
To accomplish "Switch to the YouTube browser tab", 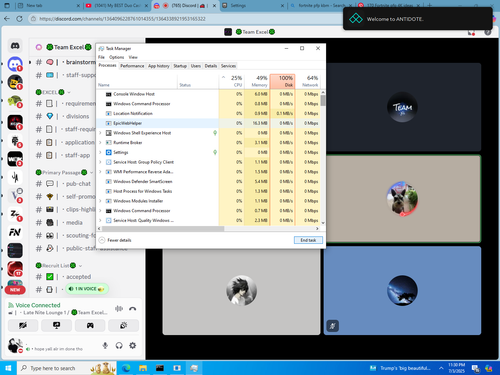I will [x=117, y=6].
